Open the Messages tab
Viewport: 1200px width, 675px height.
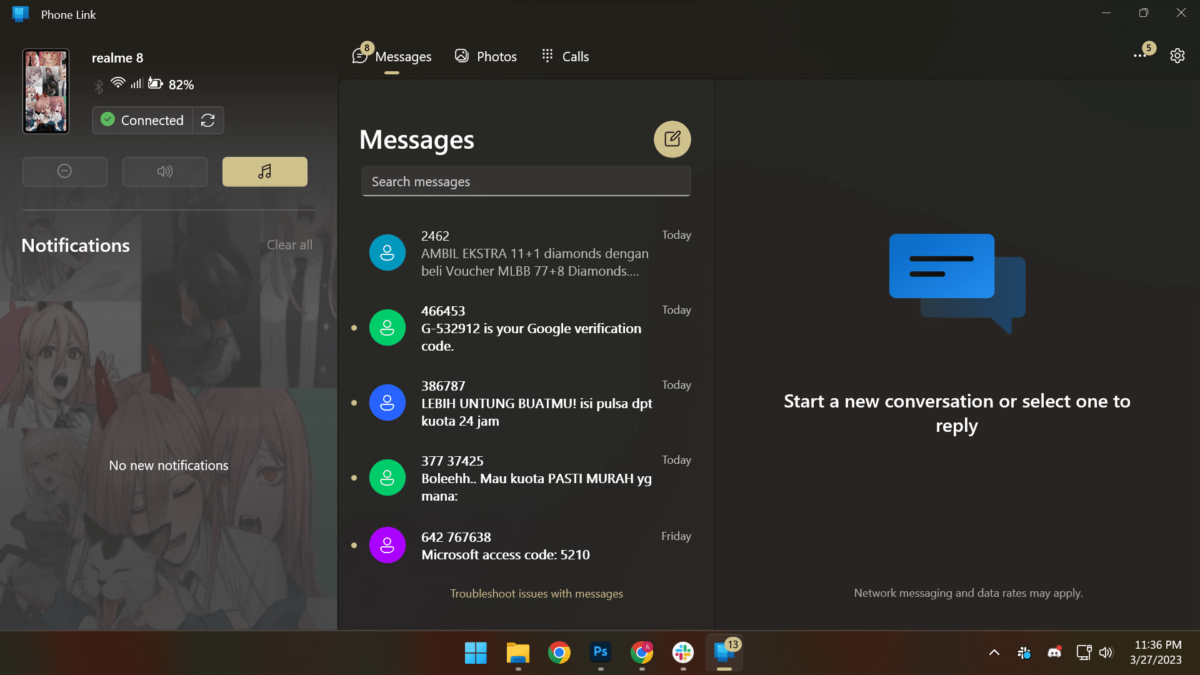[x=393, y=57]
